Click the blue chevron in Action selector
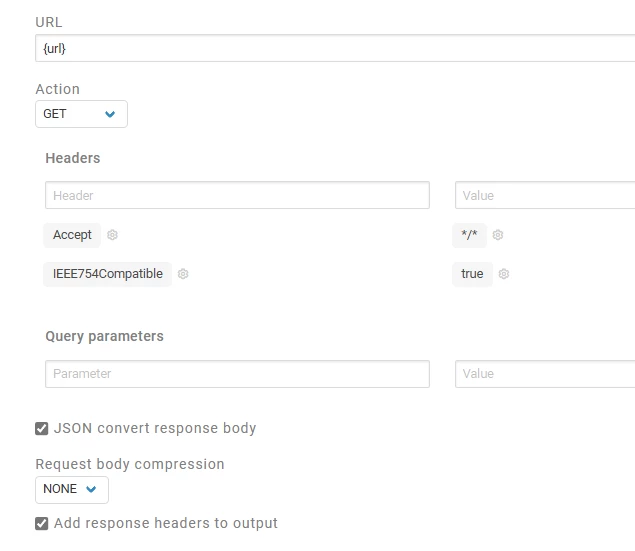 click(x=110, y=114)
